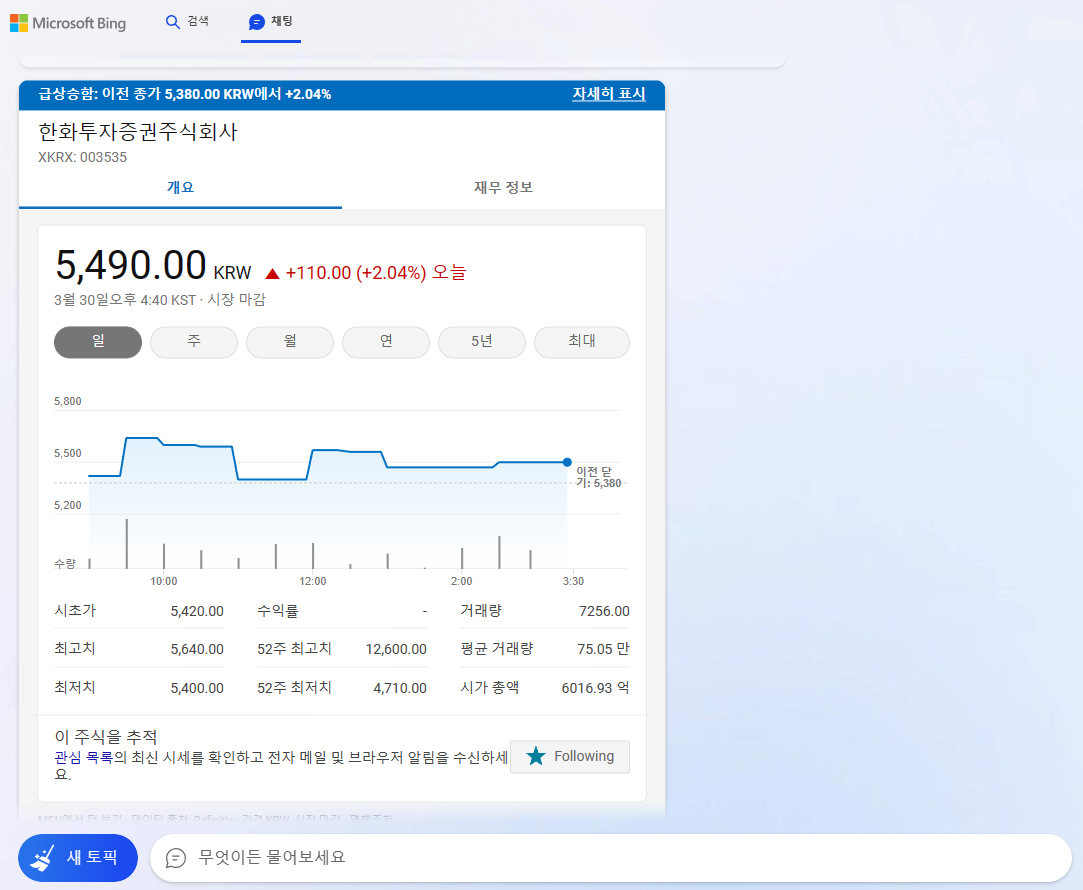1083x890 pixels.
Task: Switch to the 검색 search tab
Action: (187, 22)
